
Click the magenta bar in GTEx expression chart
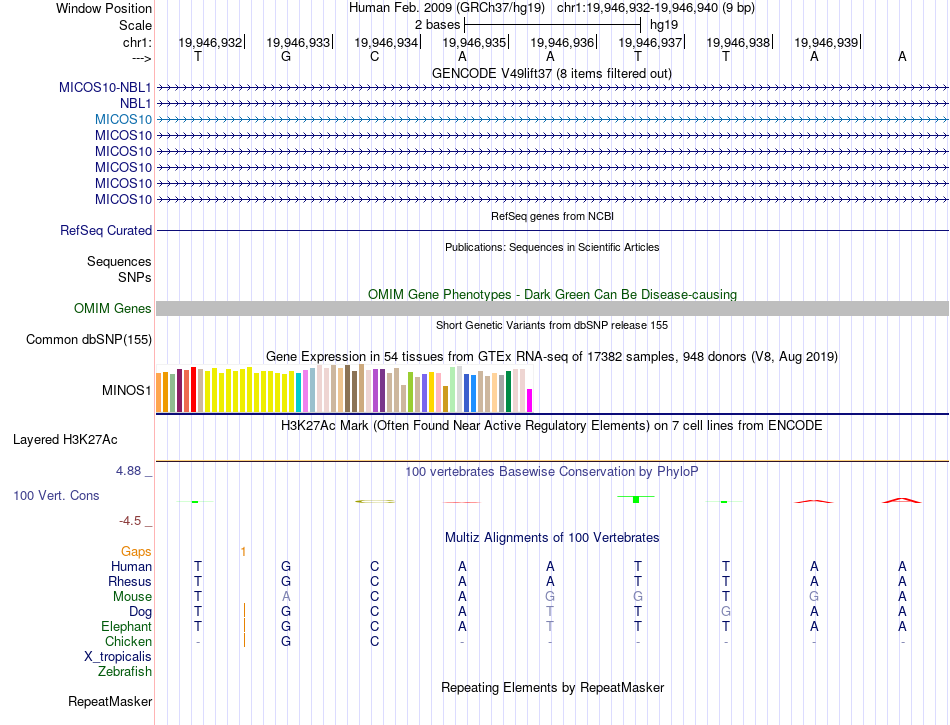(x=529, y=400)
